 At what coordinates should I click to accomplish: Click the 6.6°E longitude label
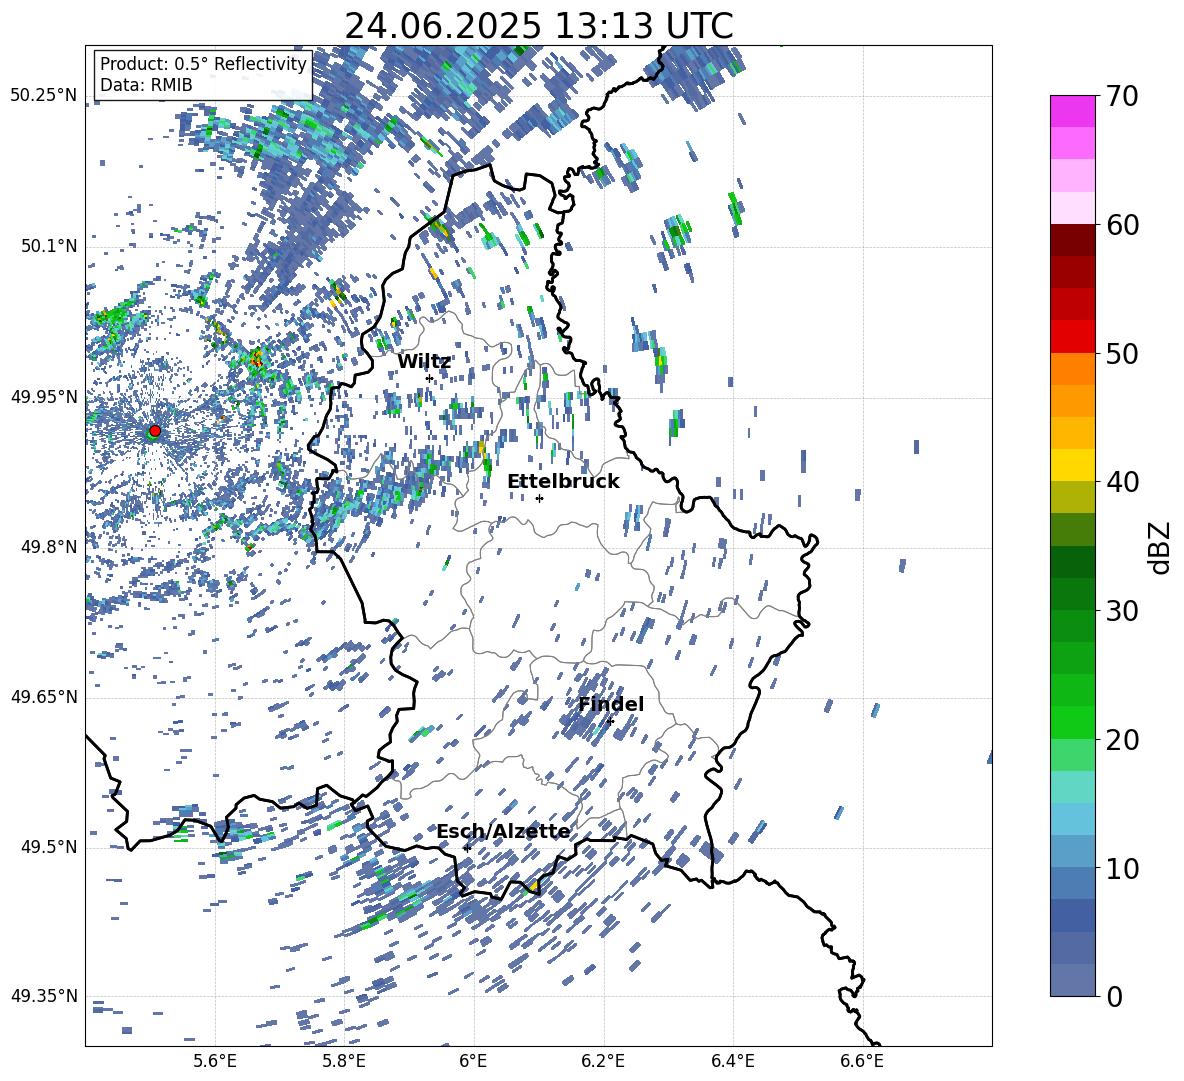click(x=862, y=1061)
